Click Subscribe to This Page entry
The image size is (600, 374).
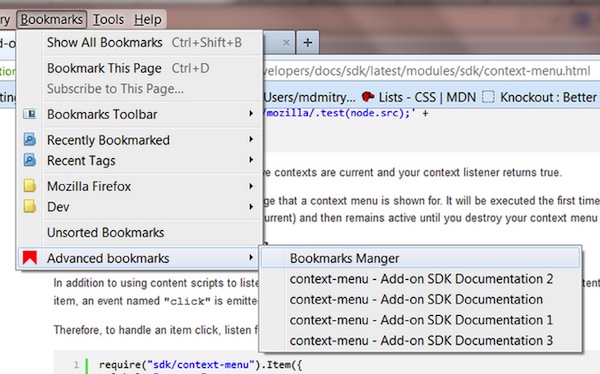(x=140, y=89)
